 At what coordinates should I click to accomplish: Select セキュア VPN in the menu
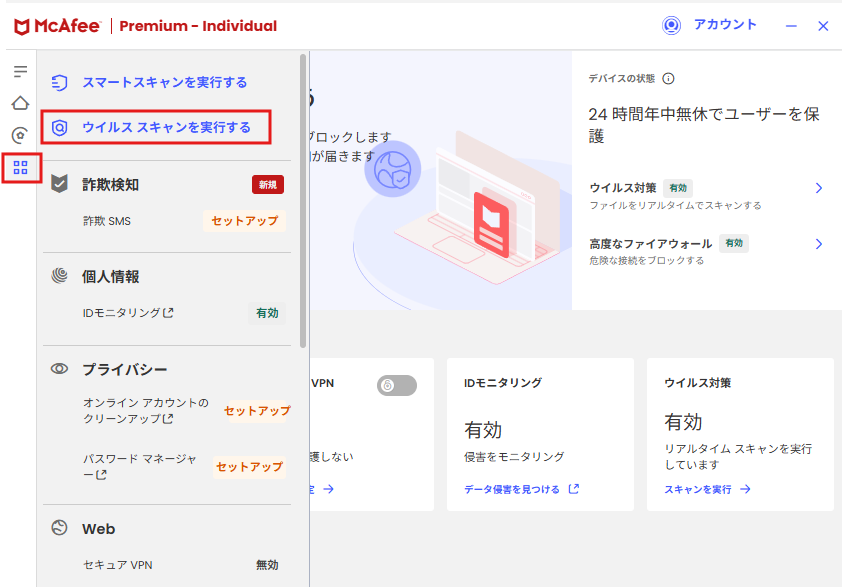118,565
